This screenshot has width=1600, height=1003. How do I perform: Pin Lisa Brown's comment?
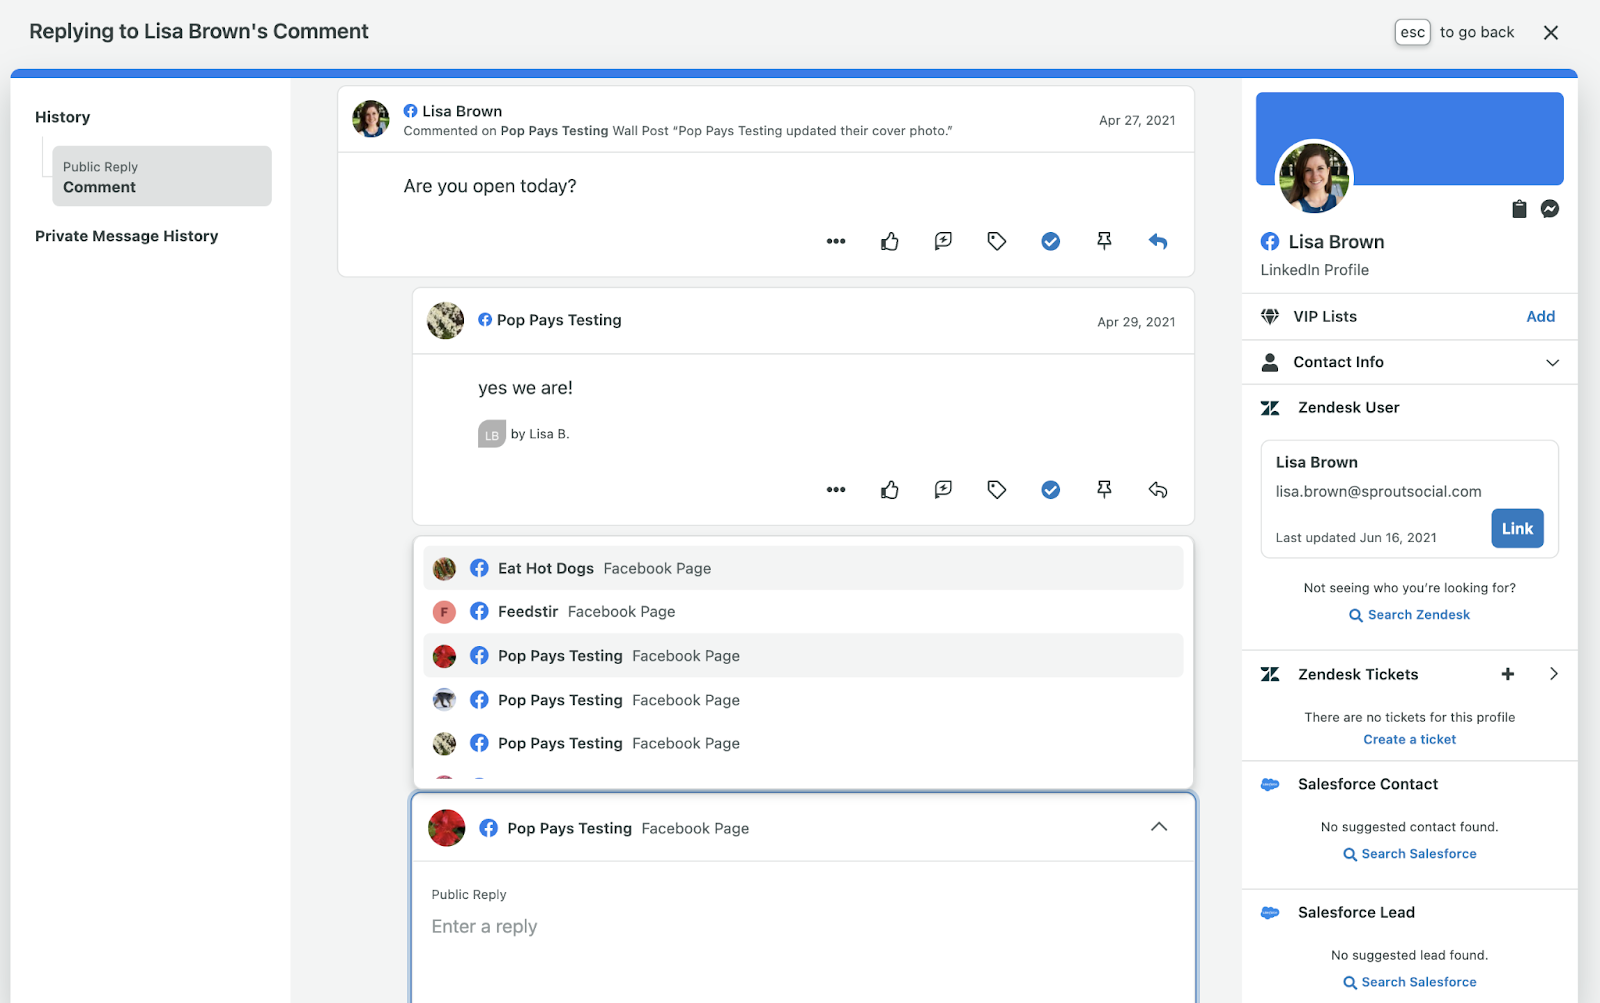pos(1104,241)
